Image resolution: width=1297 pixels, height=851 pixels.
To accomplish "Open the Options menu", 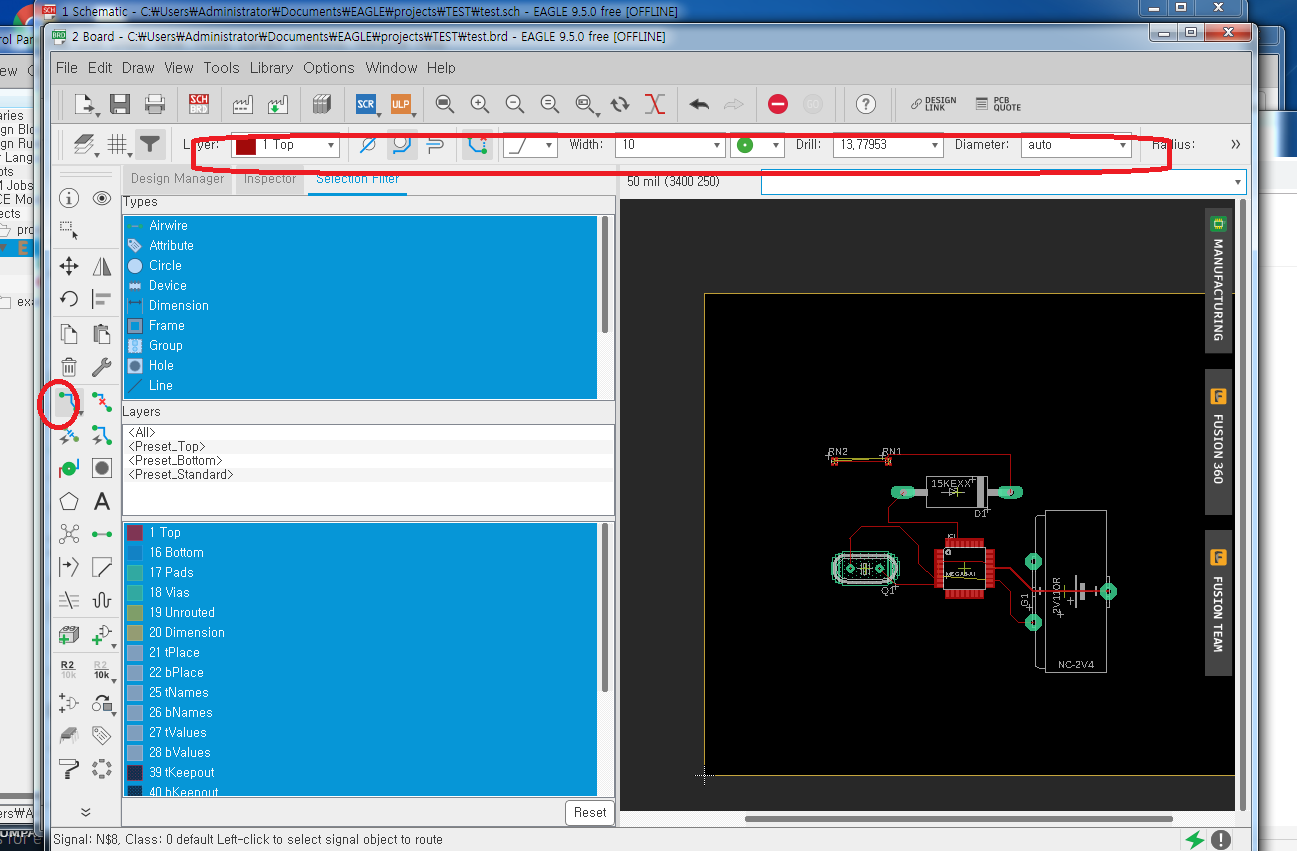I will point(329,68).
